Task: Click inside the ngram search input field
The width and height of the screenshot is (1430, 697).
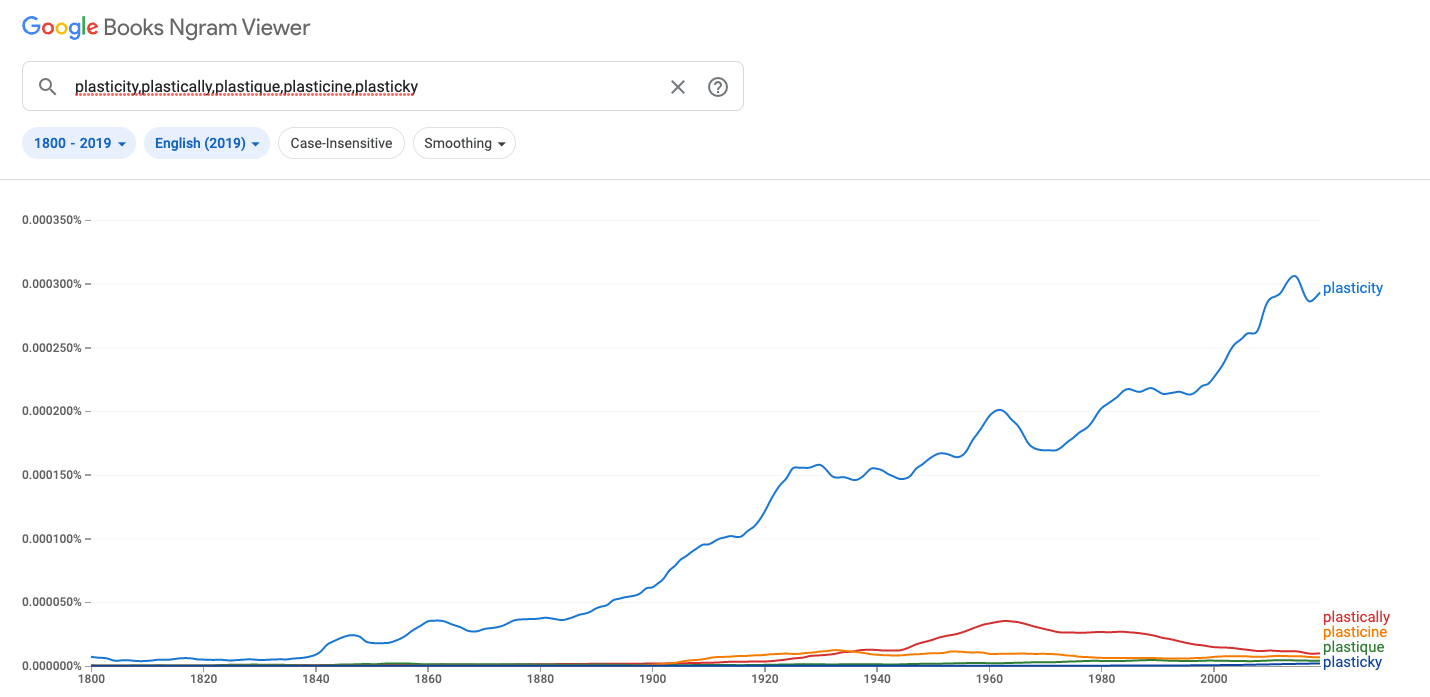Action: click(x=365, y=87)
